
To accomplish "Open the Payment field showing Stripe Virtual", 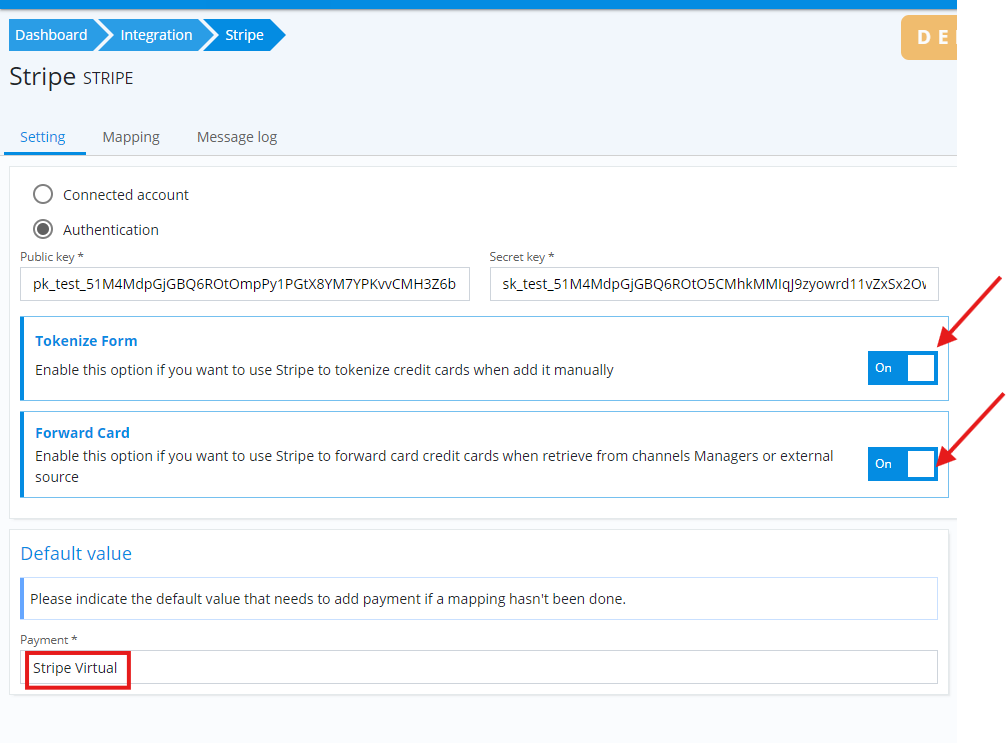I will (479, 667).
